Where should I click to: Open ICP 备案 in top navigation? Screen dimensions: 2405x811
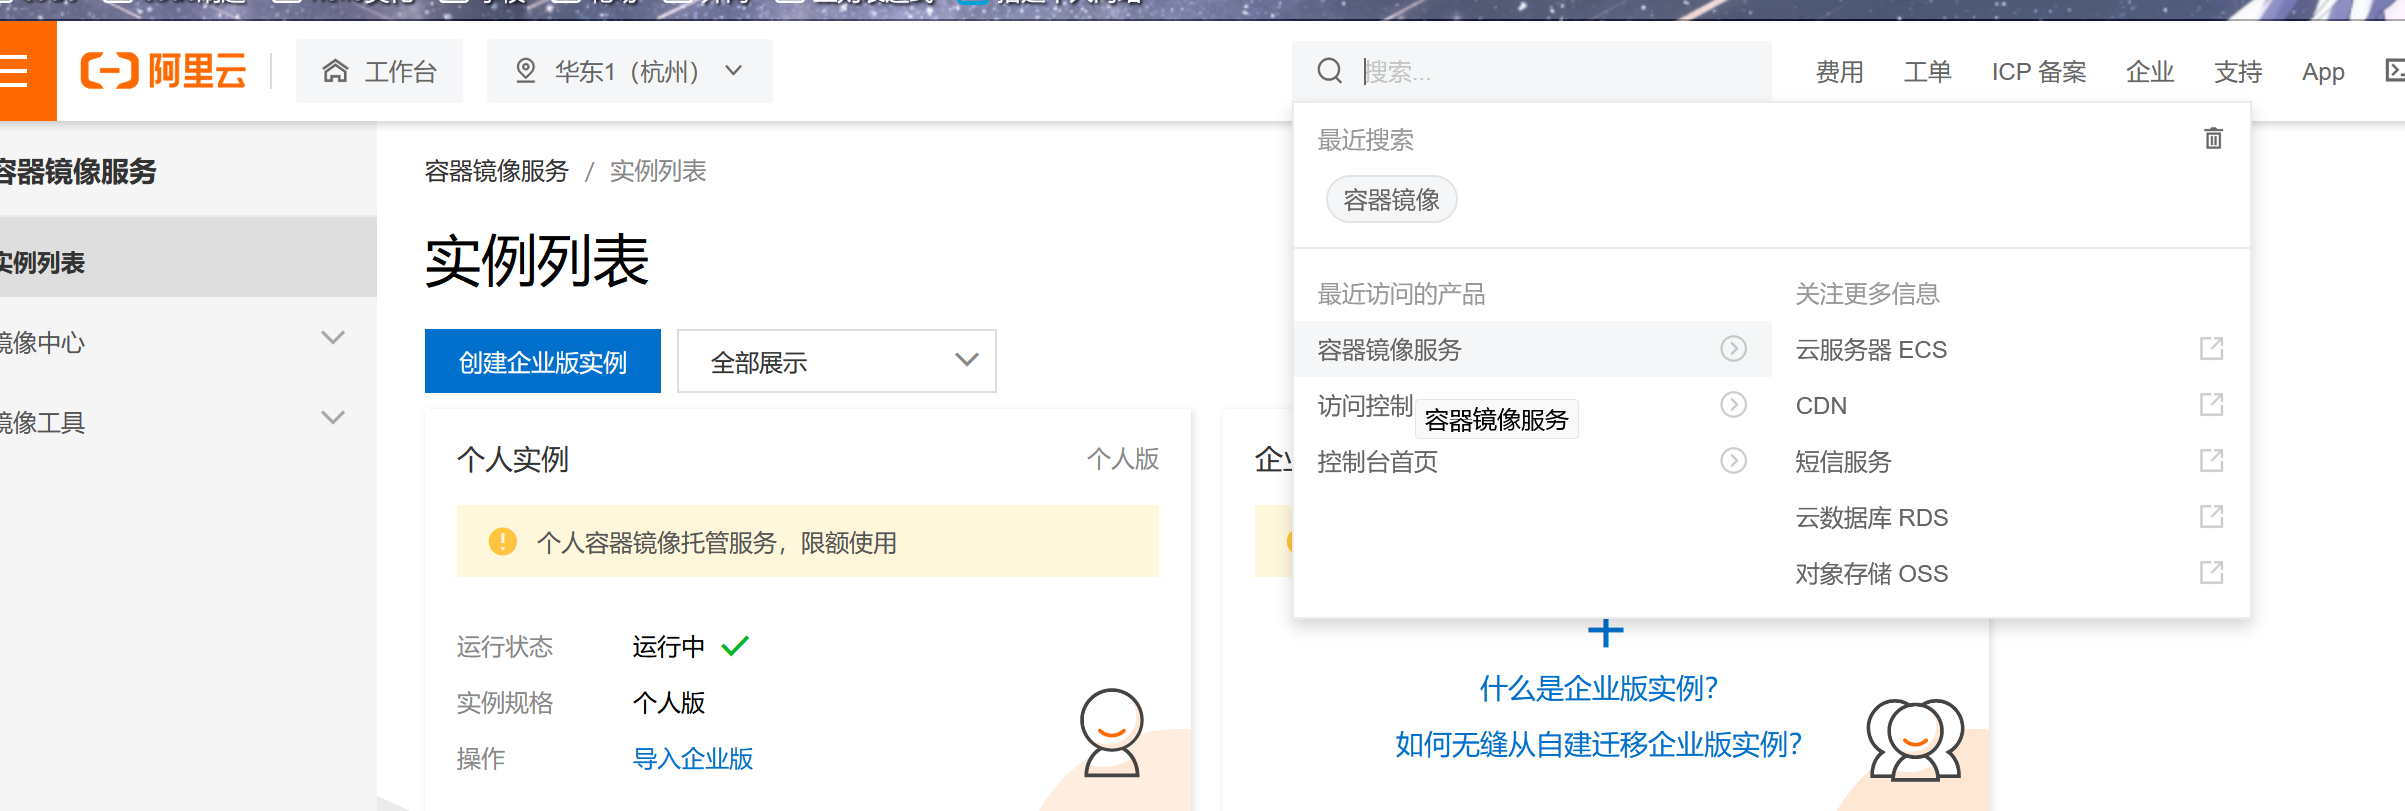coord(2039,72)
